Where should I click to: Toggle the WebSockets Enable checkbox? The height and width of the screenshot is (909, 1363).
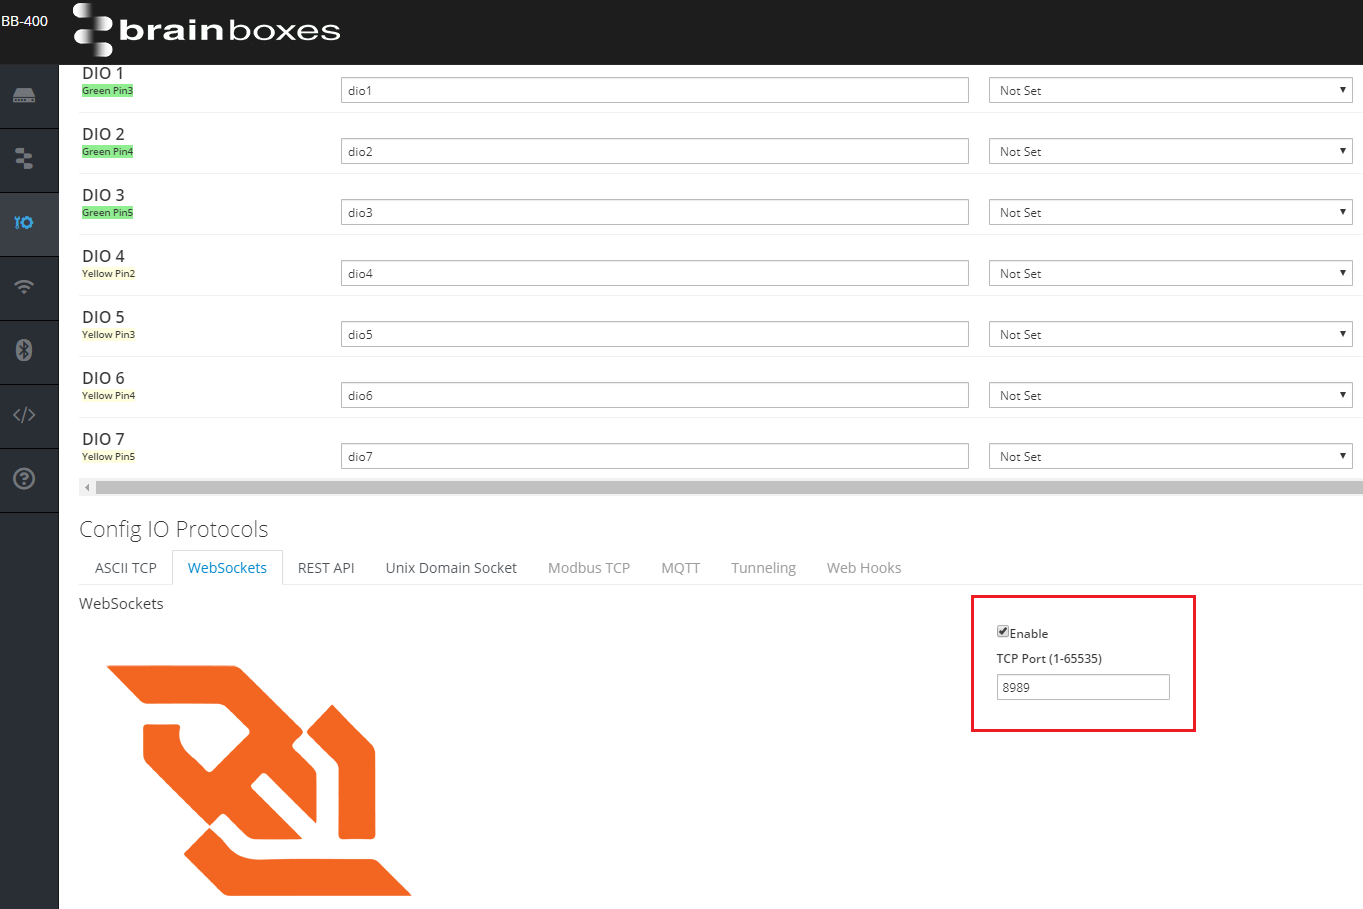pyautogui.click(x=1002, y=631)
